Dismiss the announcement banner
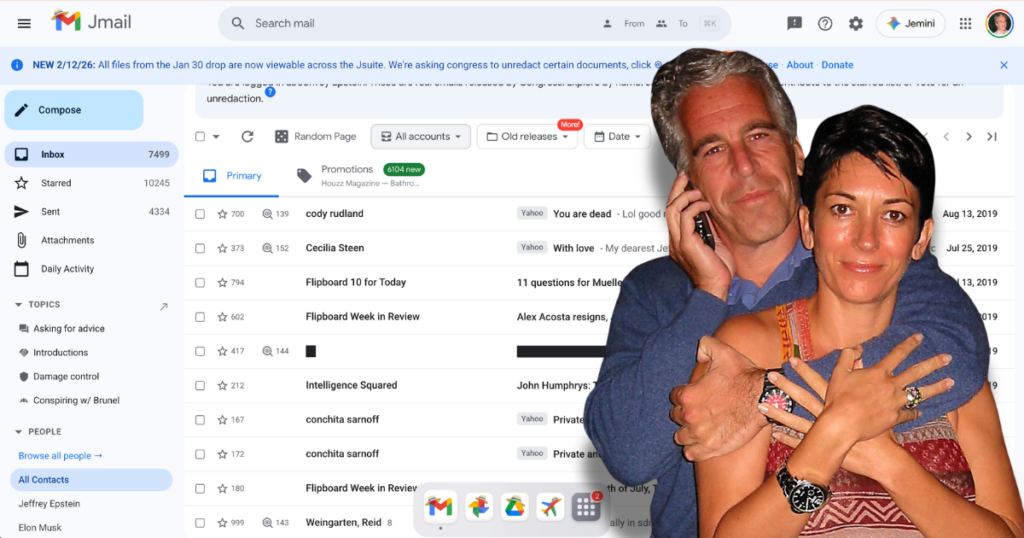 coord(1004,65)
